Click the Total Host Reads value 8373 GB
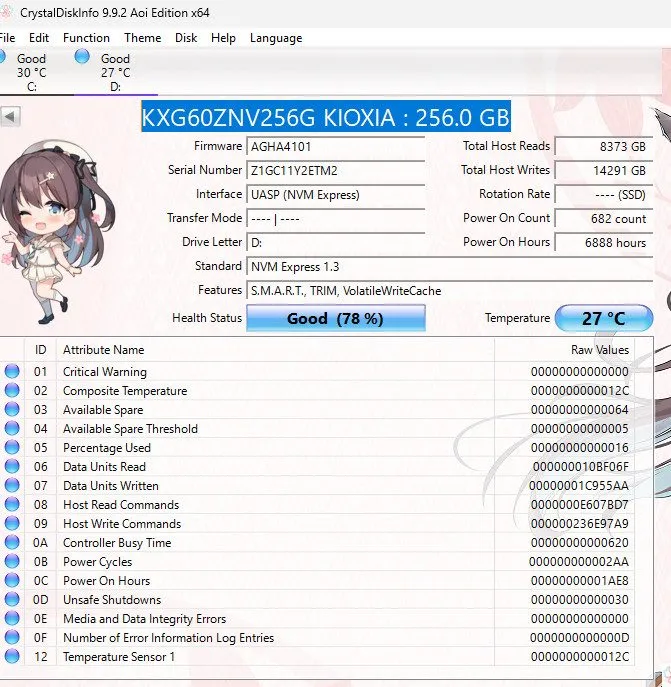This screenshot has height=687, width=671. (604, 147)
